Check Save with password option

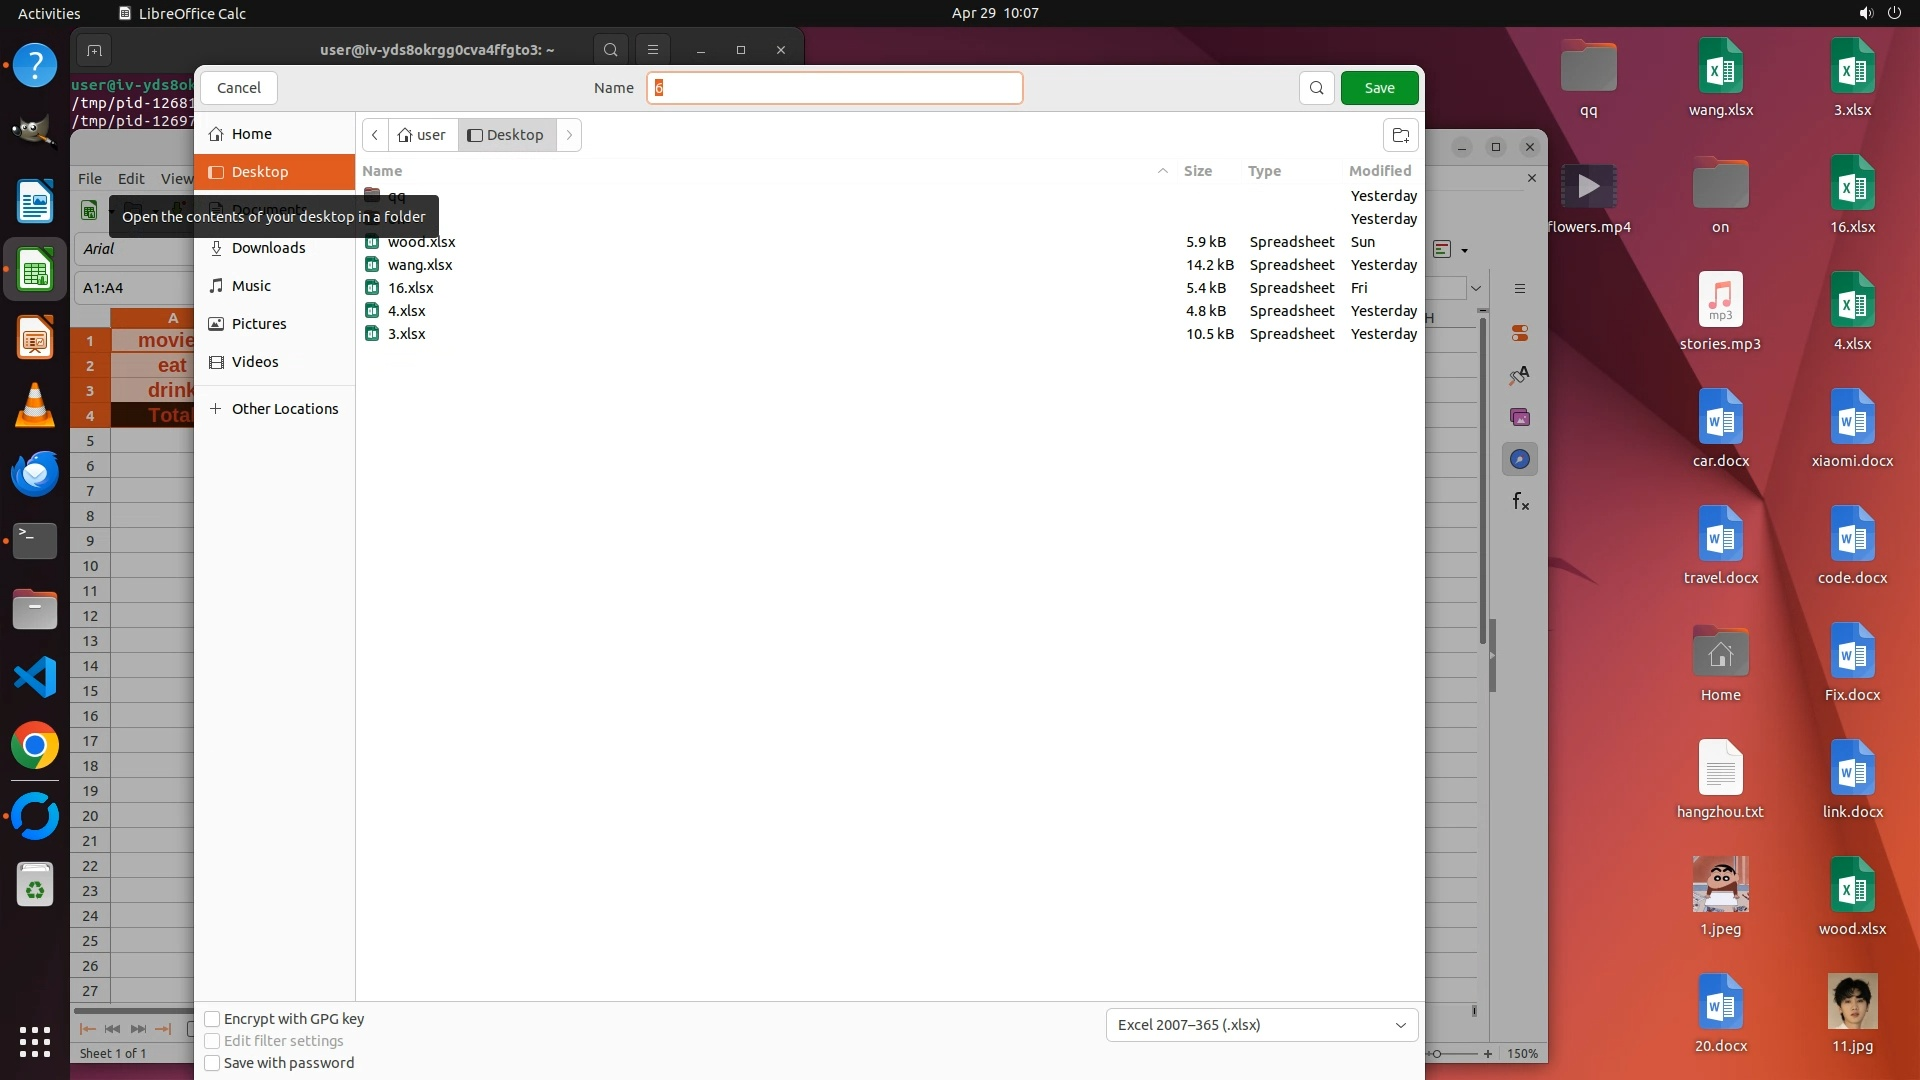(x=212, y=1063)
